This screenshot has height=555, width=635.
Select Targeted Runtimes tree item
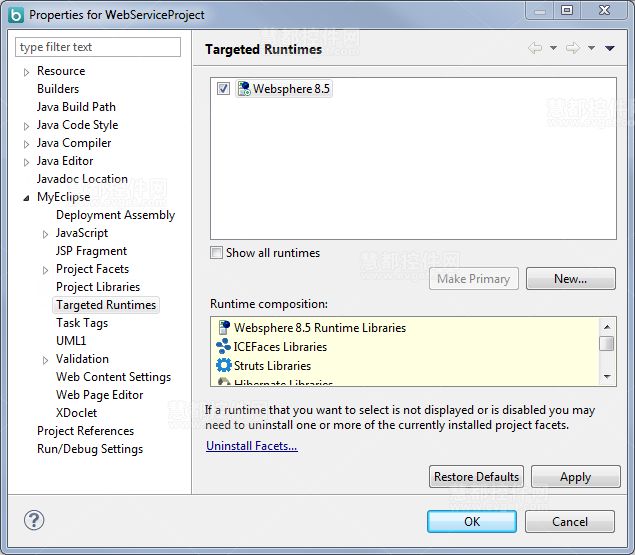tap(106, 305)
